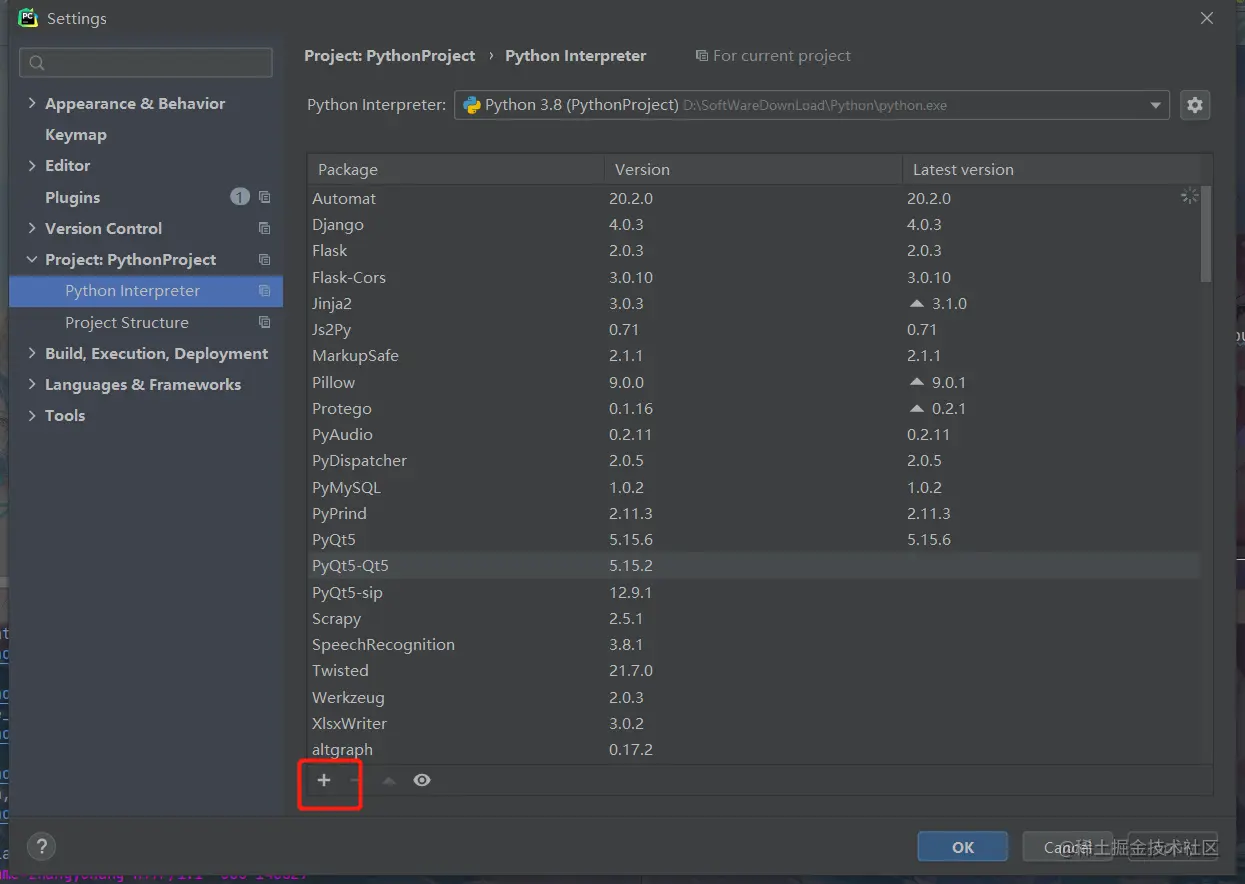Select the Twisted package row

click(754, 670)
